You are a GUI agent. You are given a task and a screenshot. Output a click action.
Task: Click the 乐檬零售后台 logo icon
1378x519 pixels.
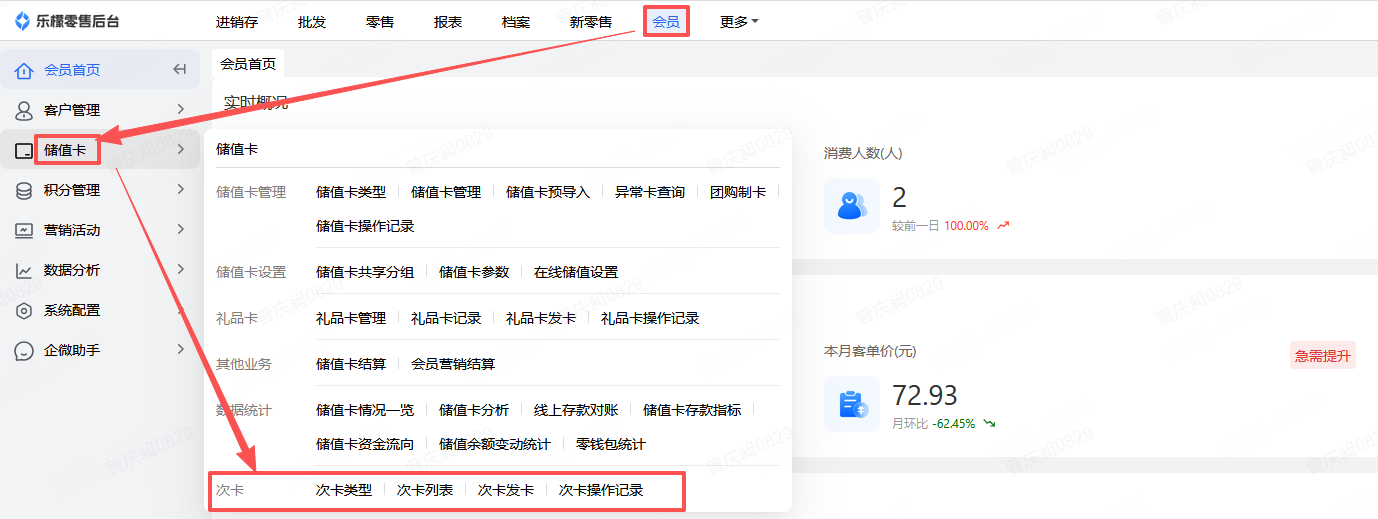(x=22, y=21)
